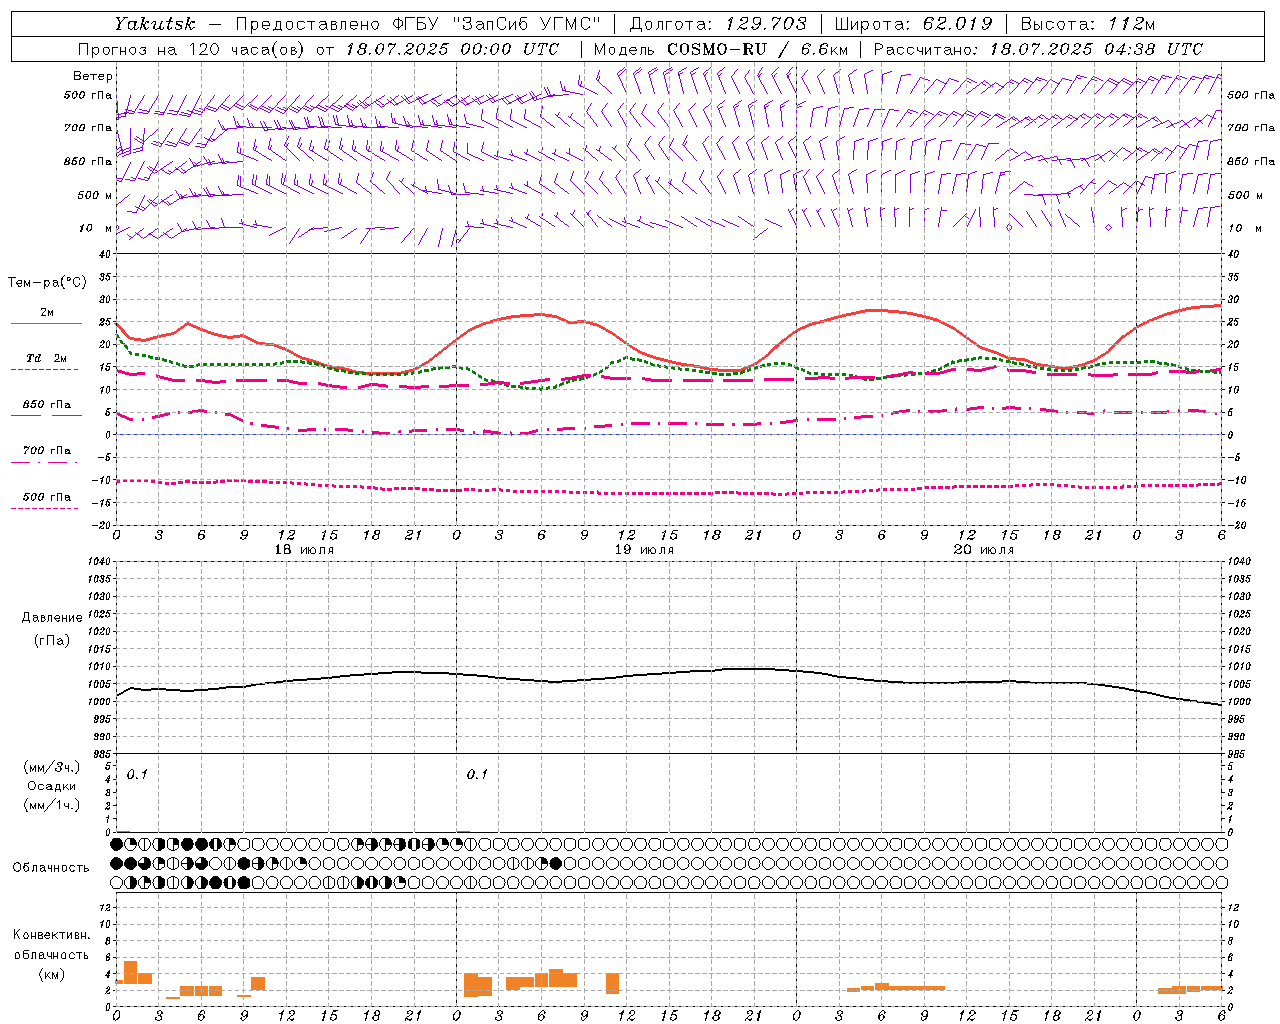Click the "(гПа)" unit label under Давление
This screenshot has width=1280, height=1024.
52,640
